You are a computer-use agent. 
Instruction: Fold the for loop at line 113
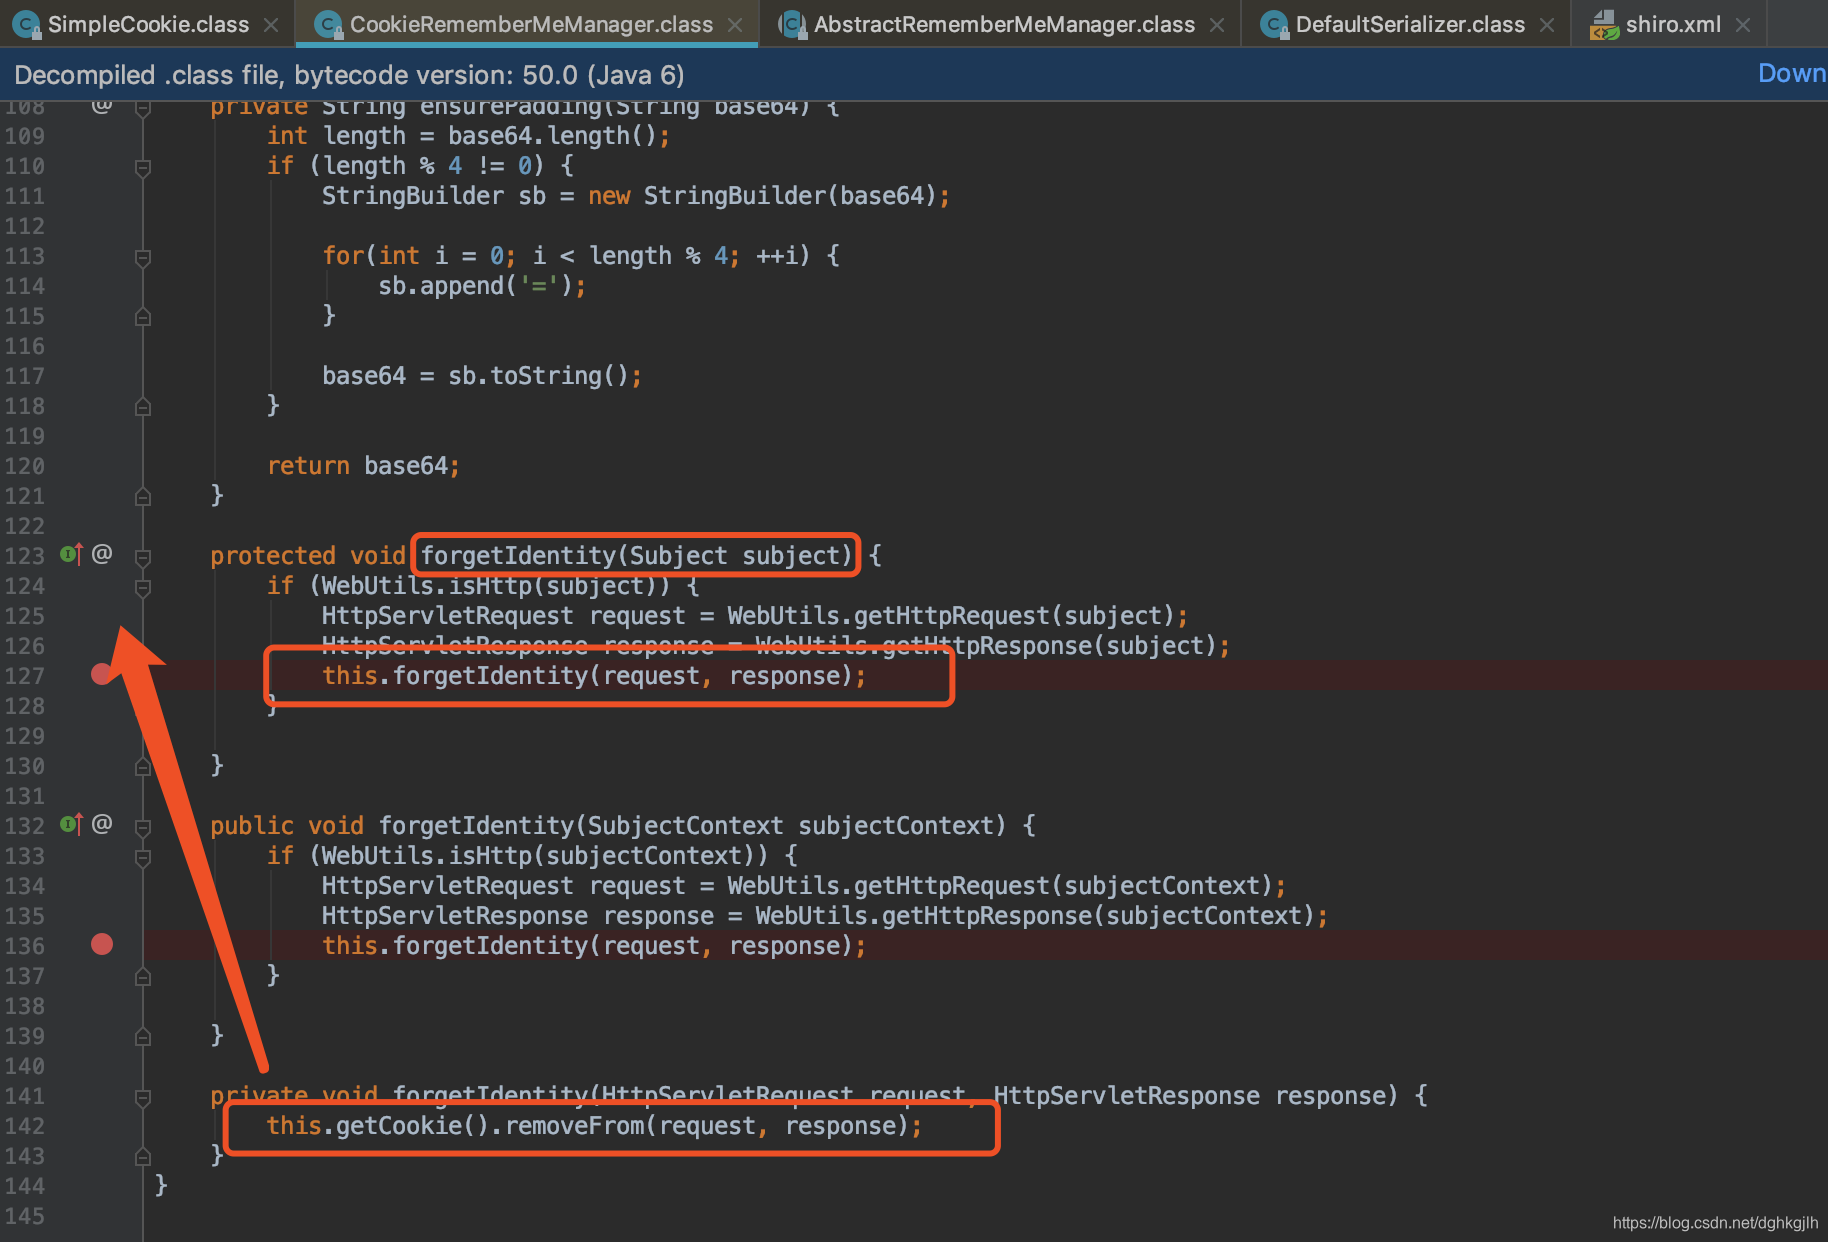[143, 257]
